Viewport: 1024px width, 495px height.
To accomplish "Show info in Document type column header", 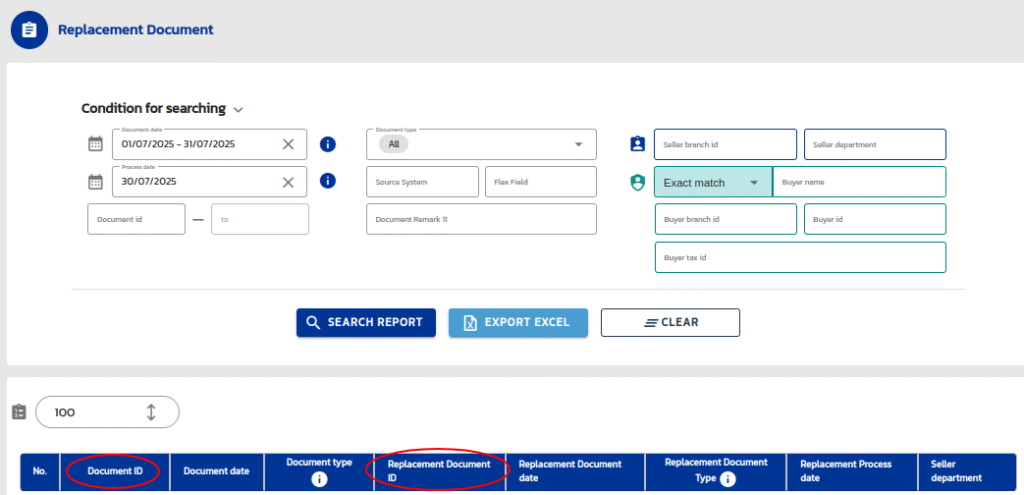I will (319, 479).
